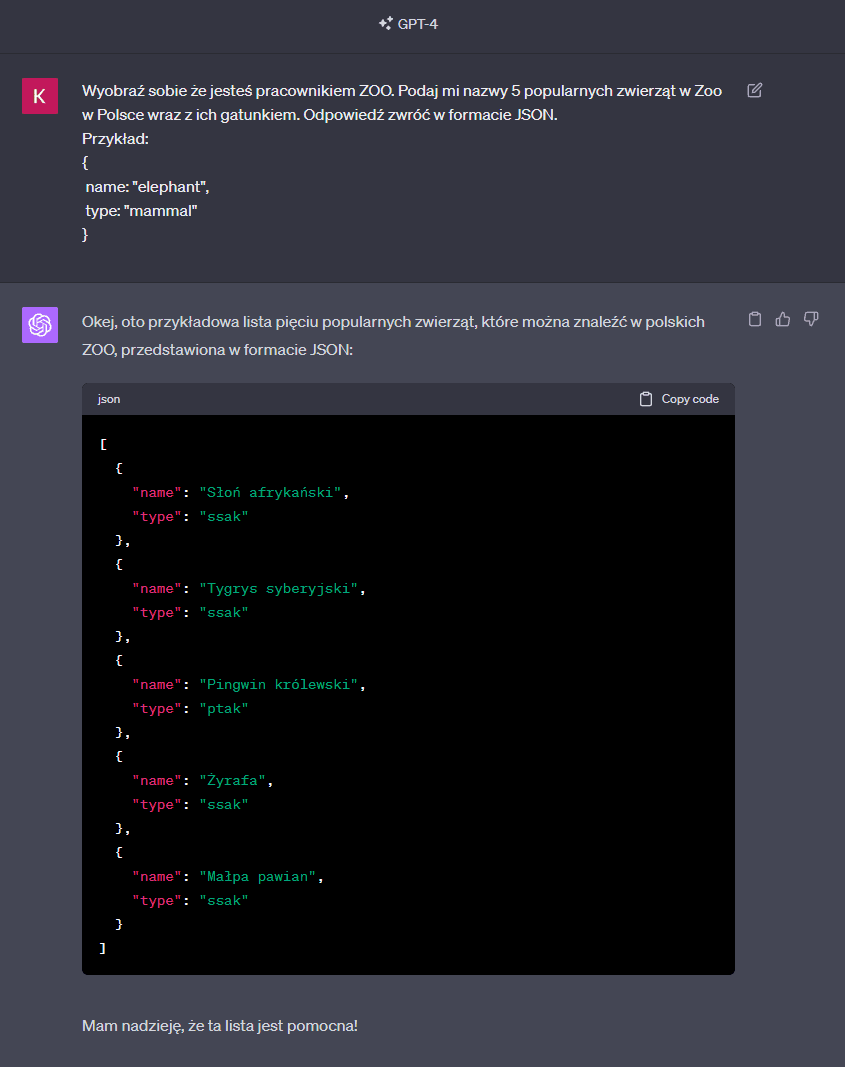Give thumbs up to the response
The height and width of the screenshot is (1067, 845).
[782, 319]
